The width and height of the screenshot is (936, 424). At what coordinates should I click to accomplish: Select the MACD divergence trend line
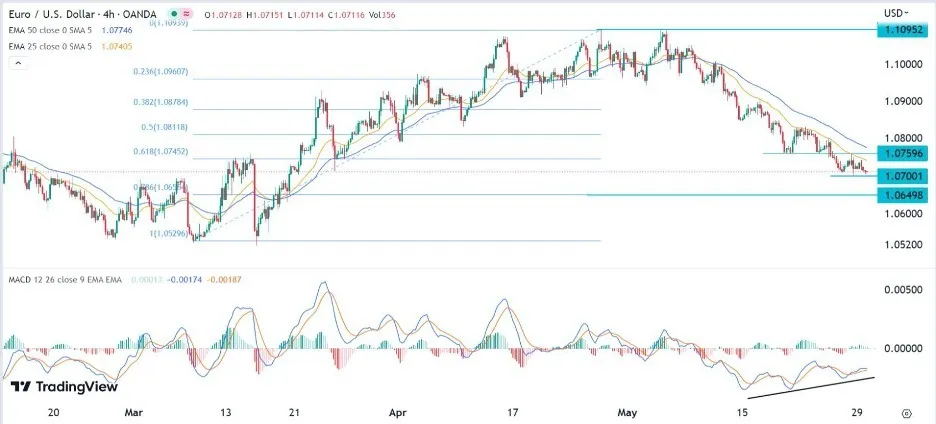coord(811,388)
